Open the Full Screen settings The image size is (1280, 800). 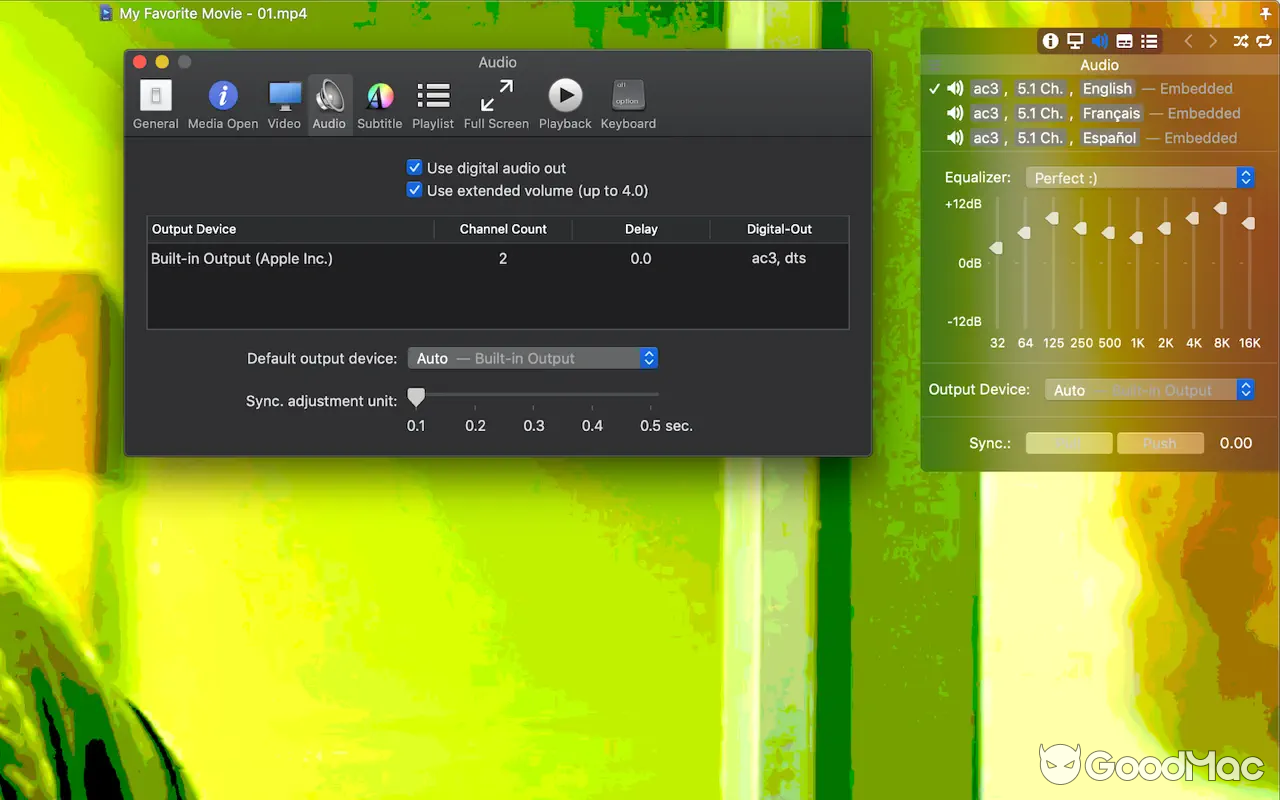point(496,100)
